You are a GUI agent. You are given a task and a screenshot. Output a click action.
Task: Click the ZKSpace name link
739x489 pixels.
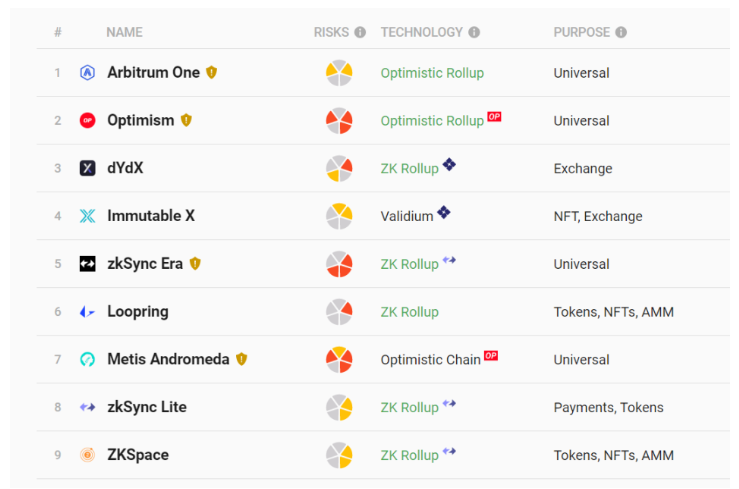coord(138,455)
